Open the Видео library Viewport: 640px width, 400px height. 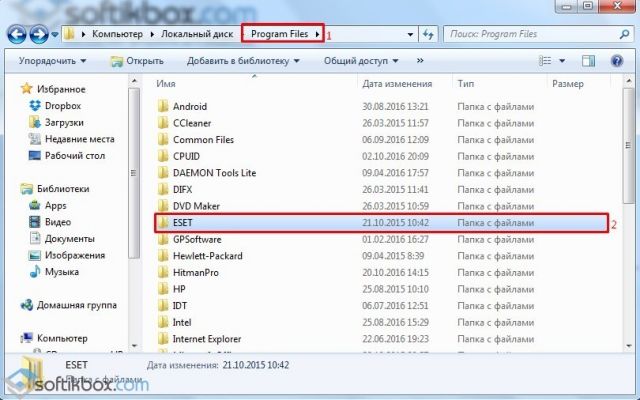(58, 222)
